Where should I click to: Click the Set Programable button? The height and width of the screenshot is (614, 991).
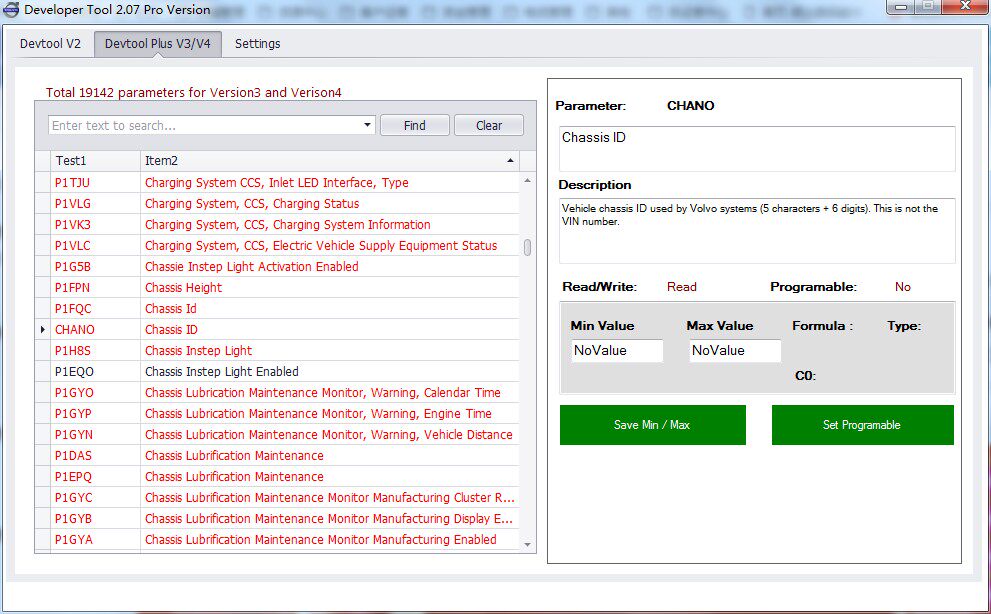pyautogui.click(x=862, y=425)
